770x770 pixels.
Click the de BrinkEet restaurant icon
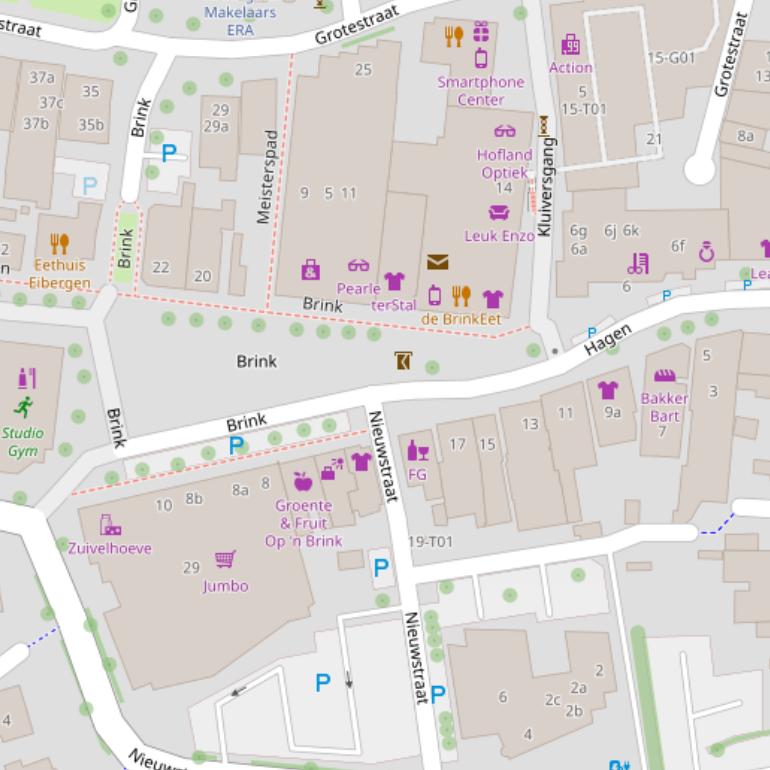460,295
